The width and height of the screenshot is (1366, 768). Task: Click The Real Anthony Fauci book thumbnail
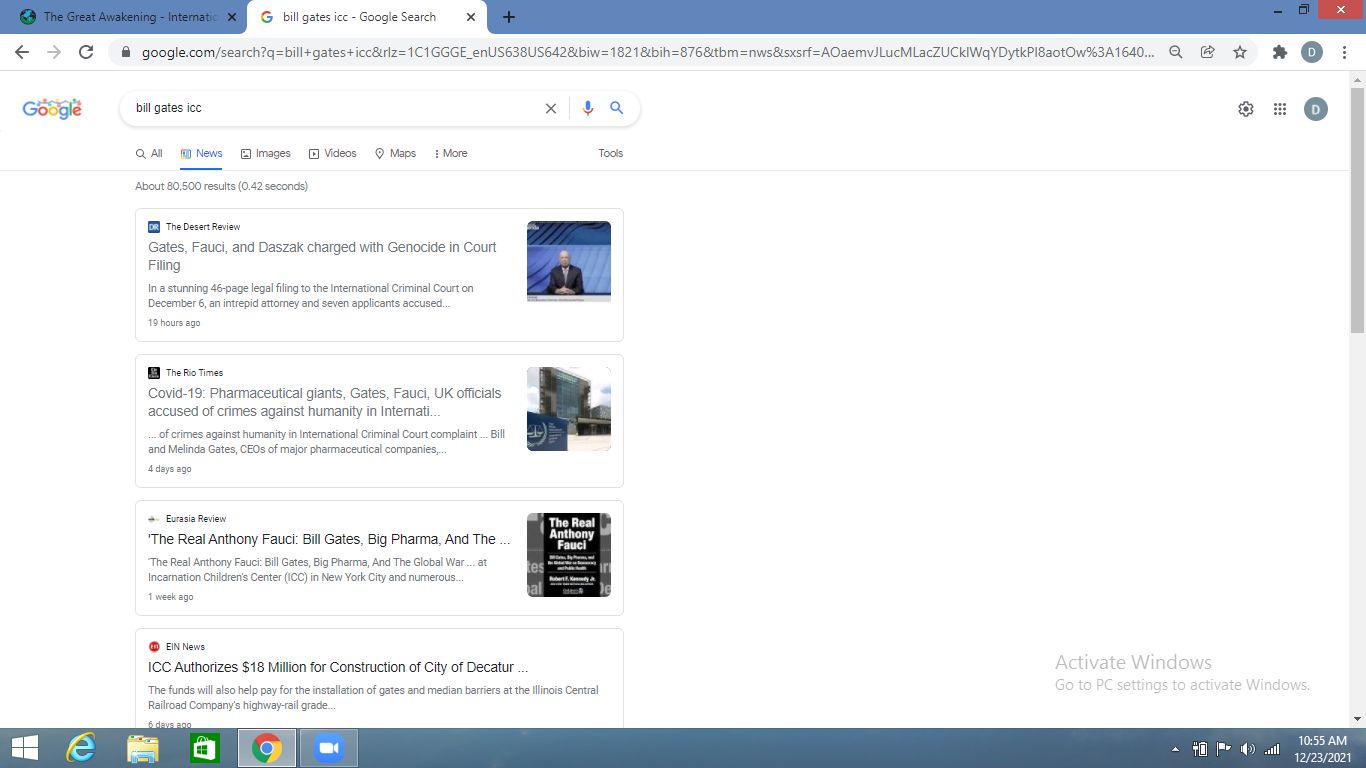[569, 555]
